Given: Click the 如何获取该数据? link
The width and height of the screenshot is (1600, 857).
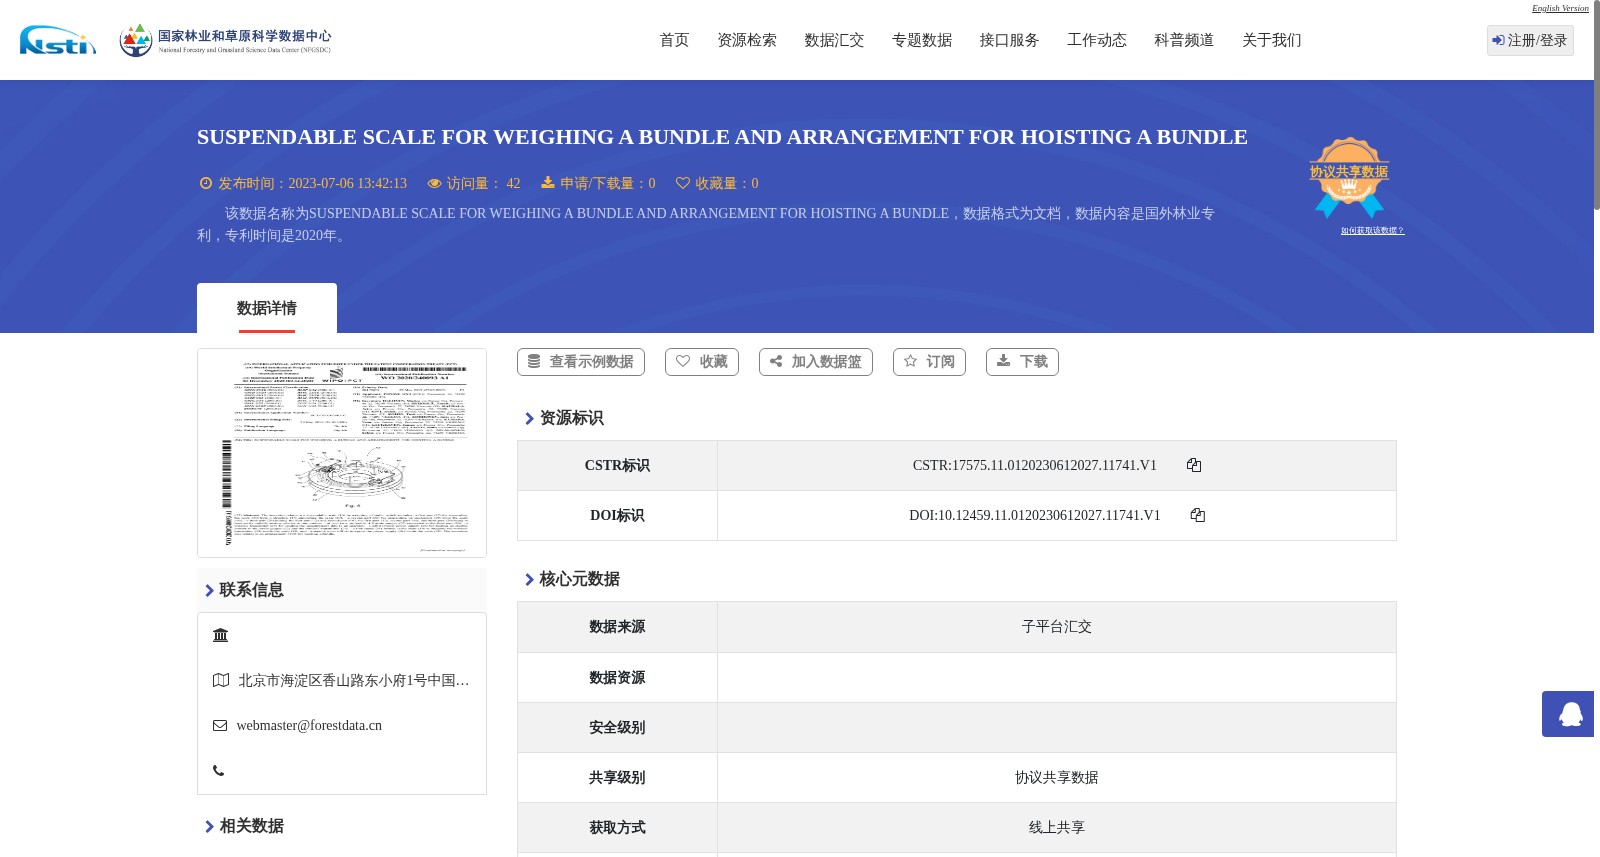Looking at the screenshot, I should coord(1372,230).
